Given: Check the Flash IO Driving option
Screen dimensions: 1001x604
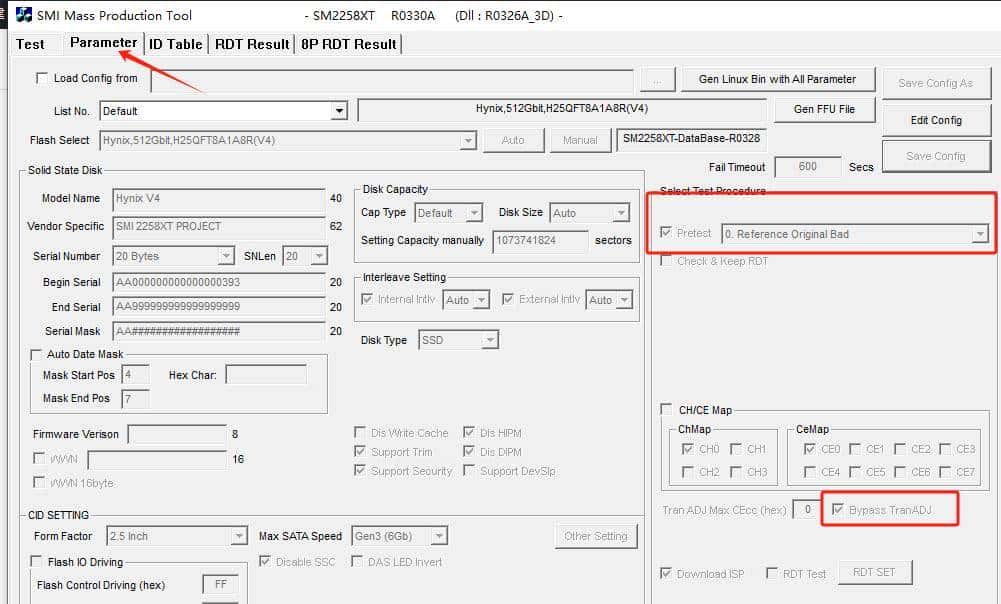Looking at the screenshot, I should coord(38,563).
